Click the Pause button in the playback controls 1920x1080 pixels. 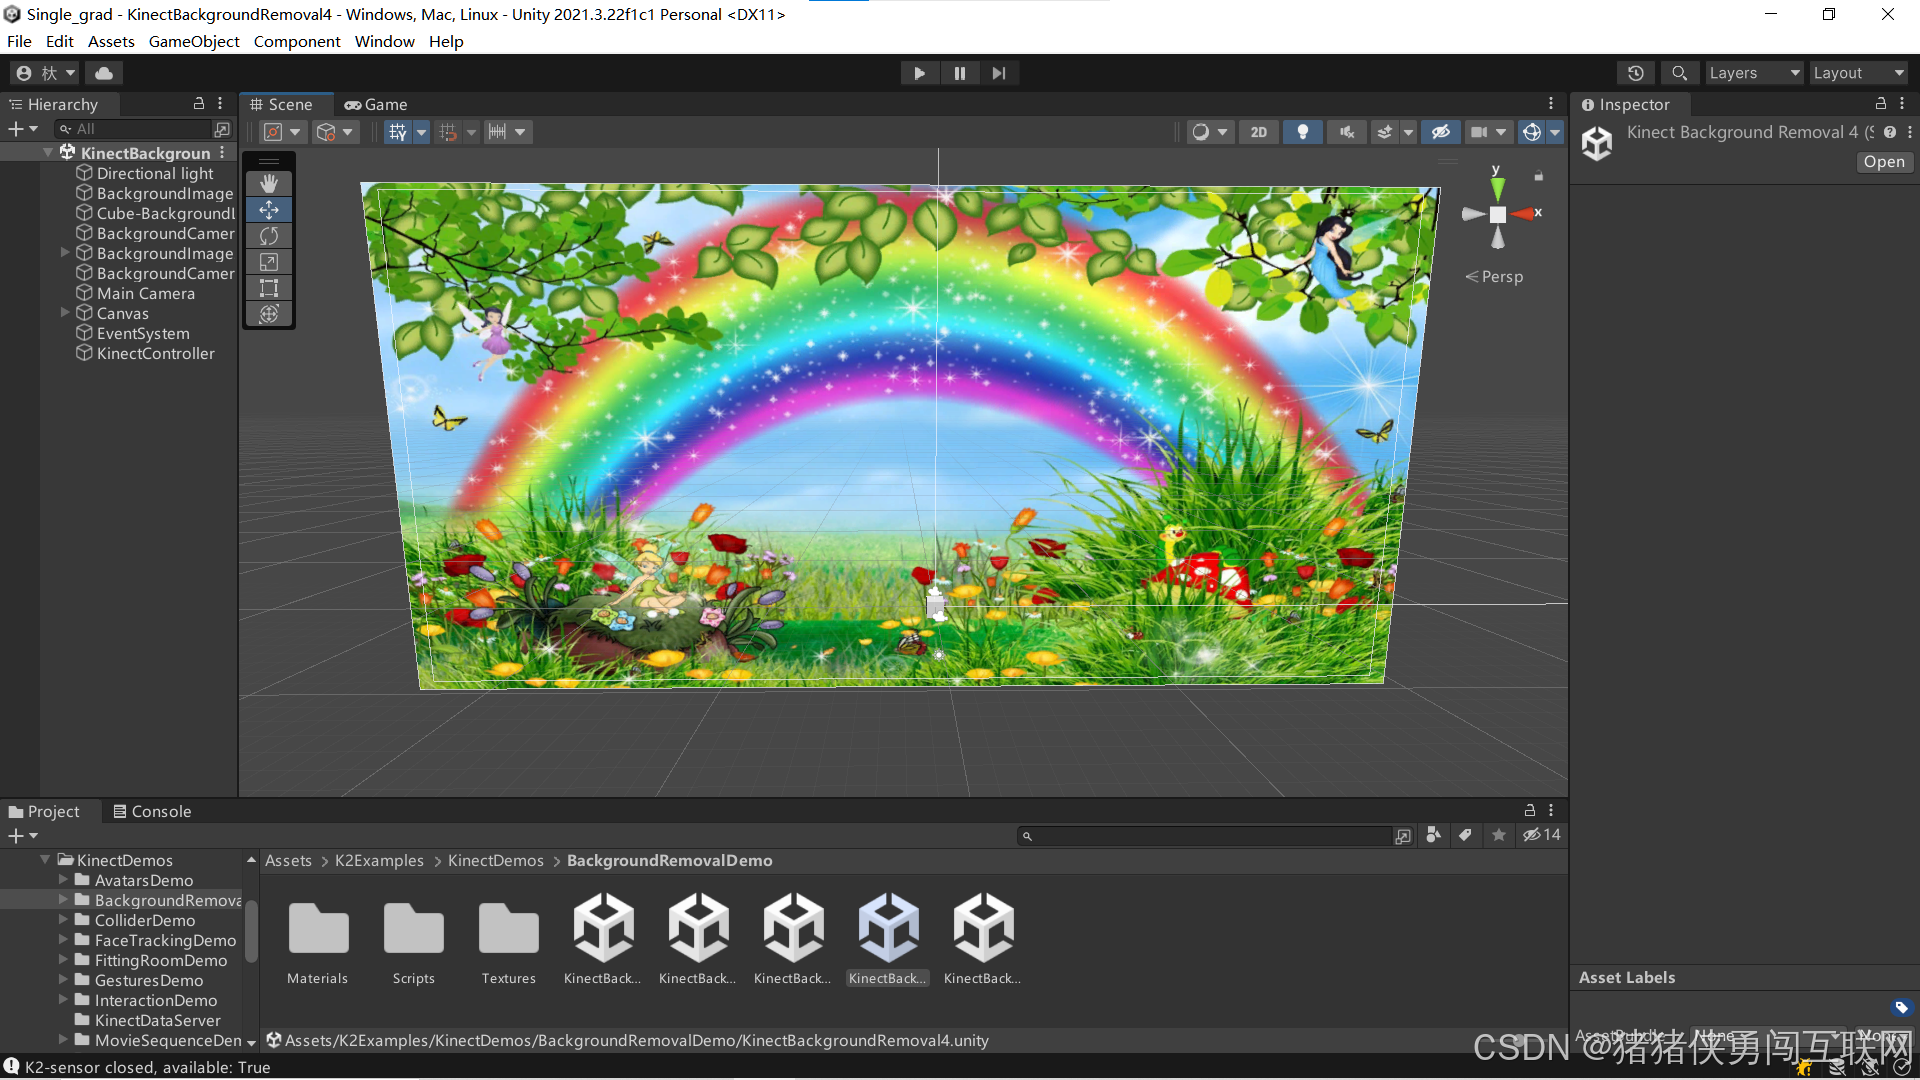959,72
